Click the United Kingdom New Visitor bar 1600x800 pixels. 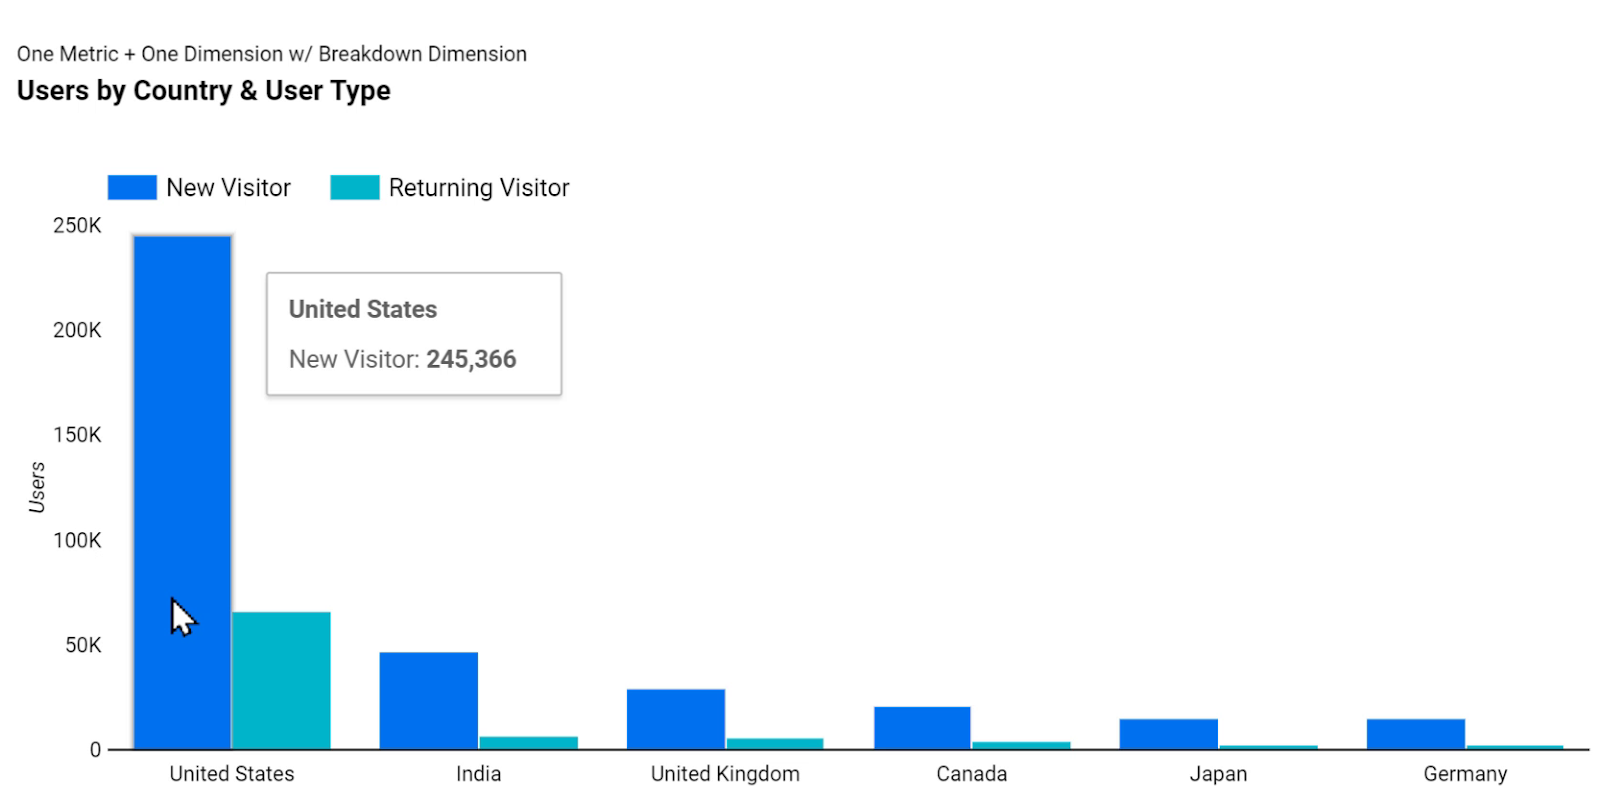pyautogui.click(x=676, y=719)
